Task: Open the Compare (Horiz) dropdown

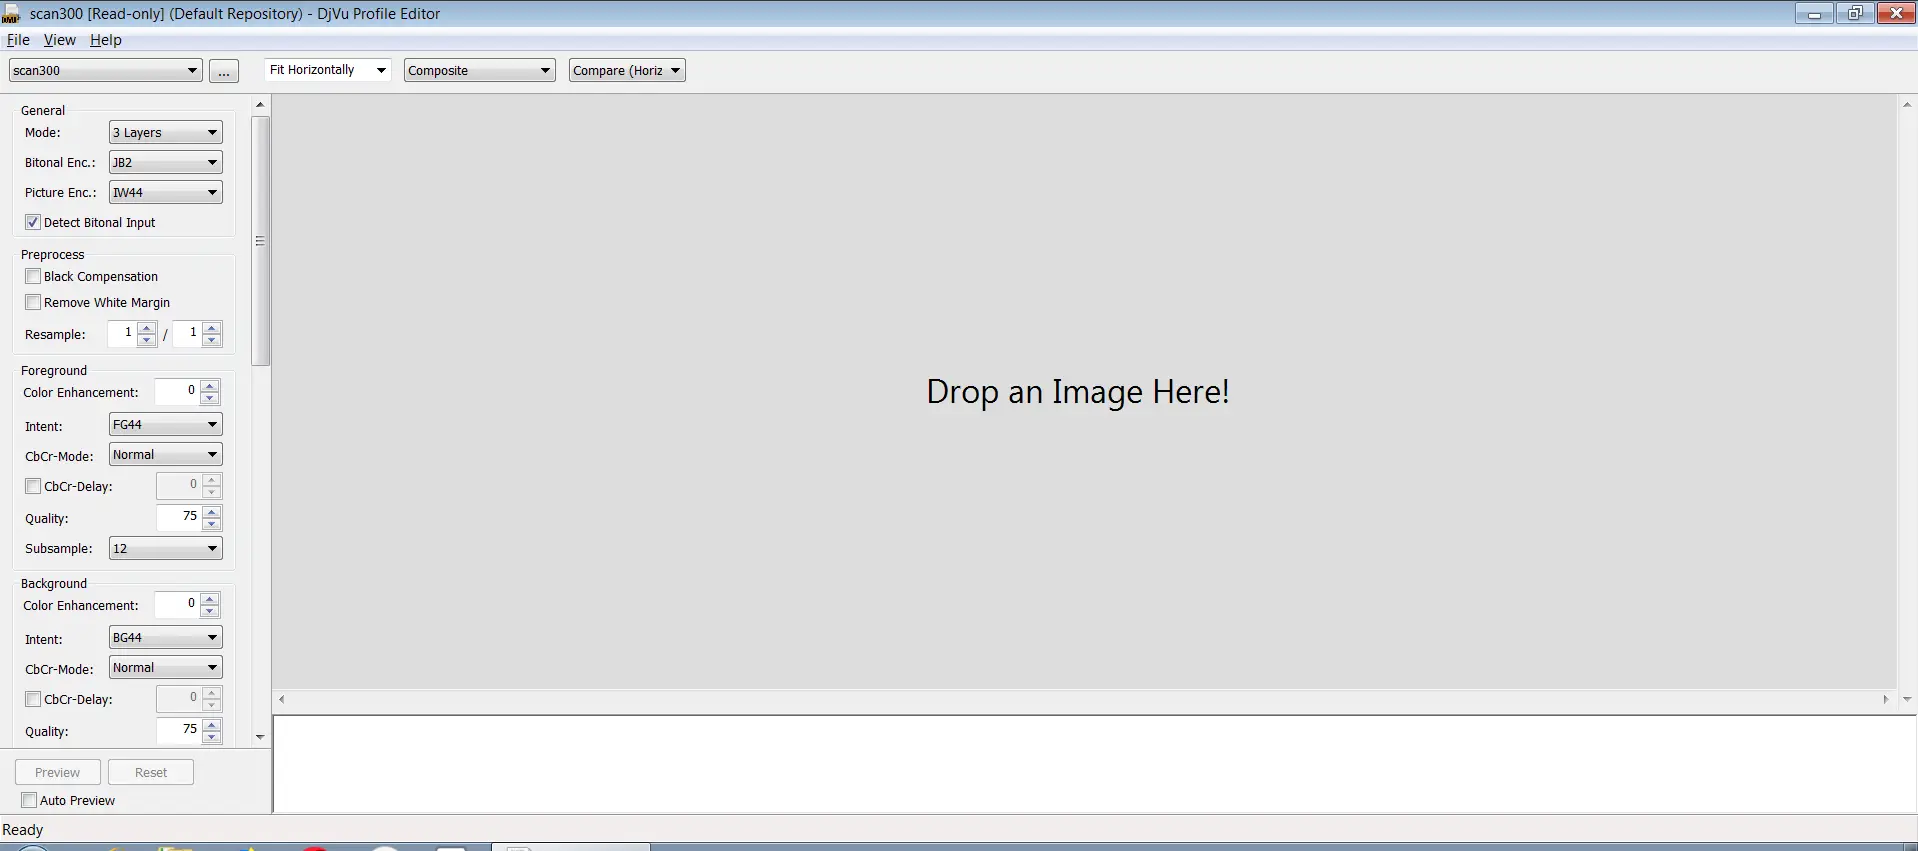Action: [x=627, y=70]
